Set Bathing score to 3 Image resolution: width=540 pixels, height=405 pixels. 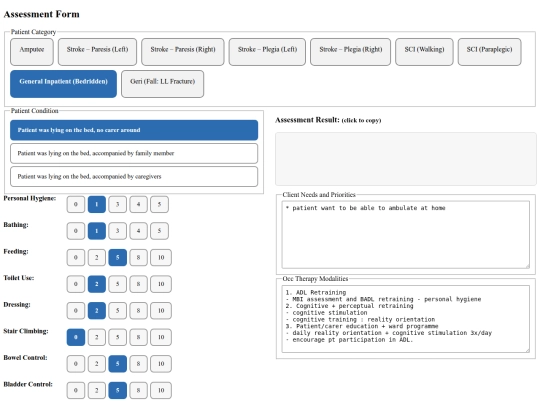(117, 231)
